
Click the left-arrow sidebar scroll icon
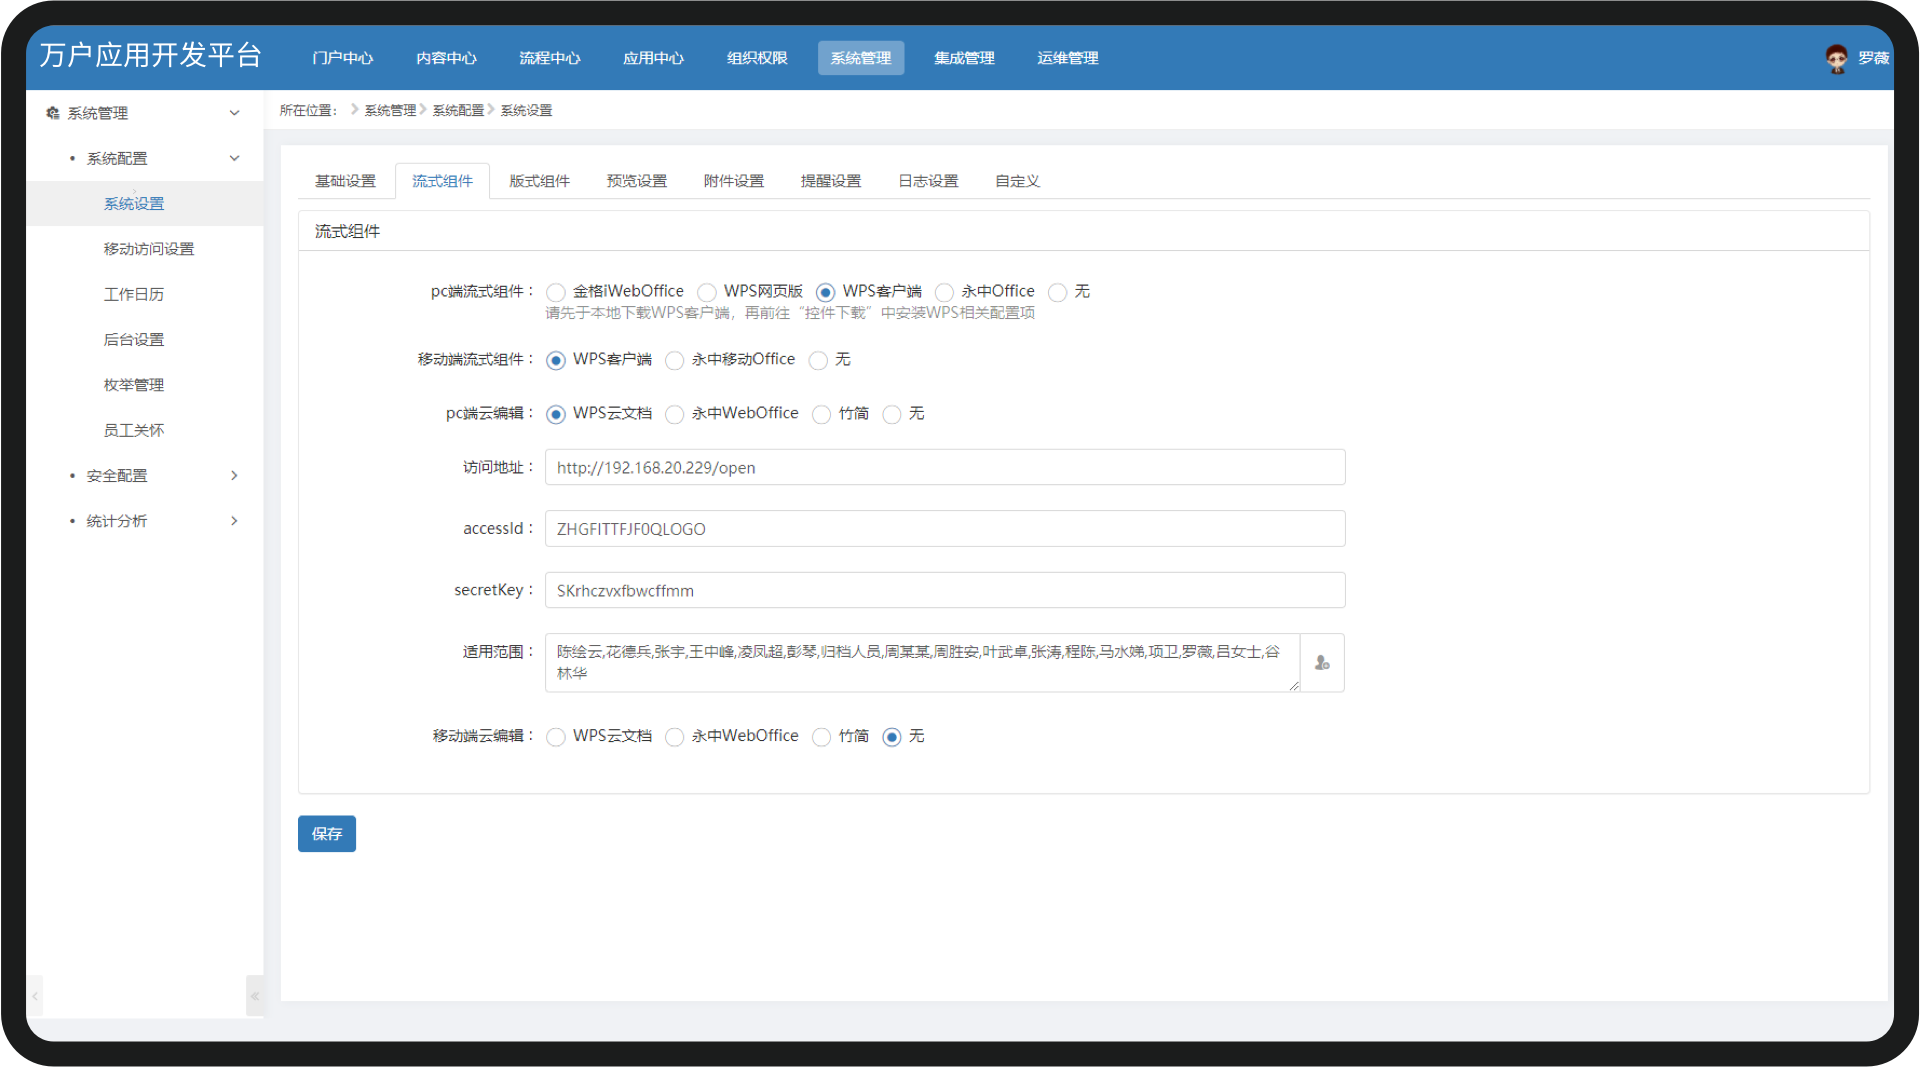coord(35,996)
